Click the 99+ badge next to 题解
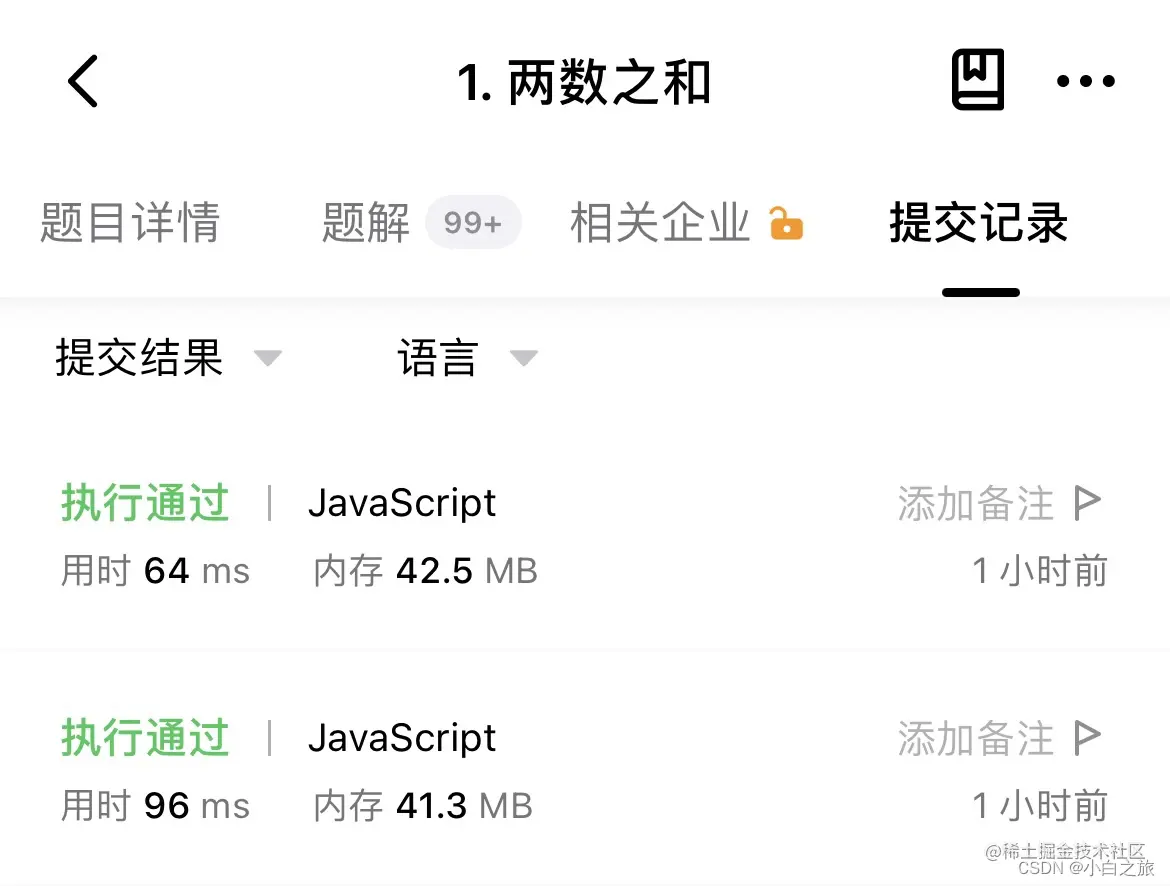Image resolution: width=1170 pixels, height=886 pixels. pos(473,223)
